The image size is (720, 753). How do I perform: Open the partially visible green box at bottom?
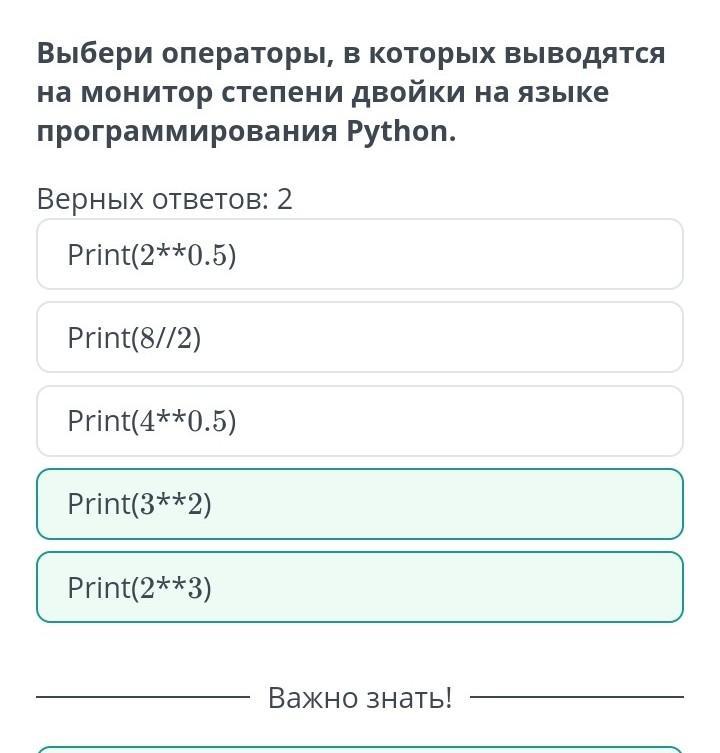click(x=360, y=750)
